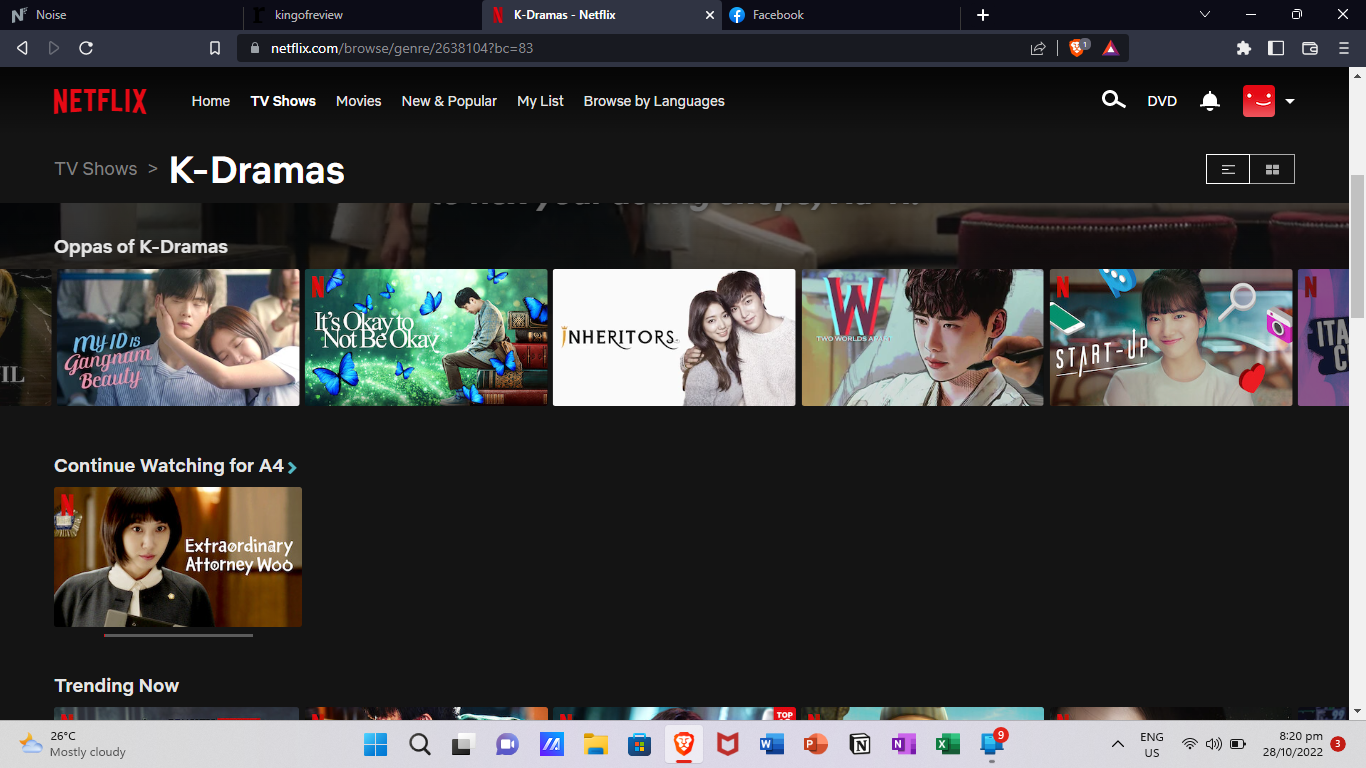Viewport: 1366px width, 768px height.
Task: Go to Netflix Home
Action: tap(211, 101)
